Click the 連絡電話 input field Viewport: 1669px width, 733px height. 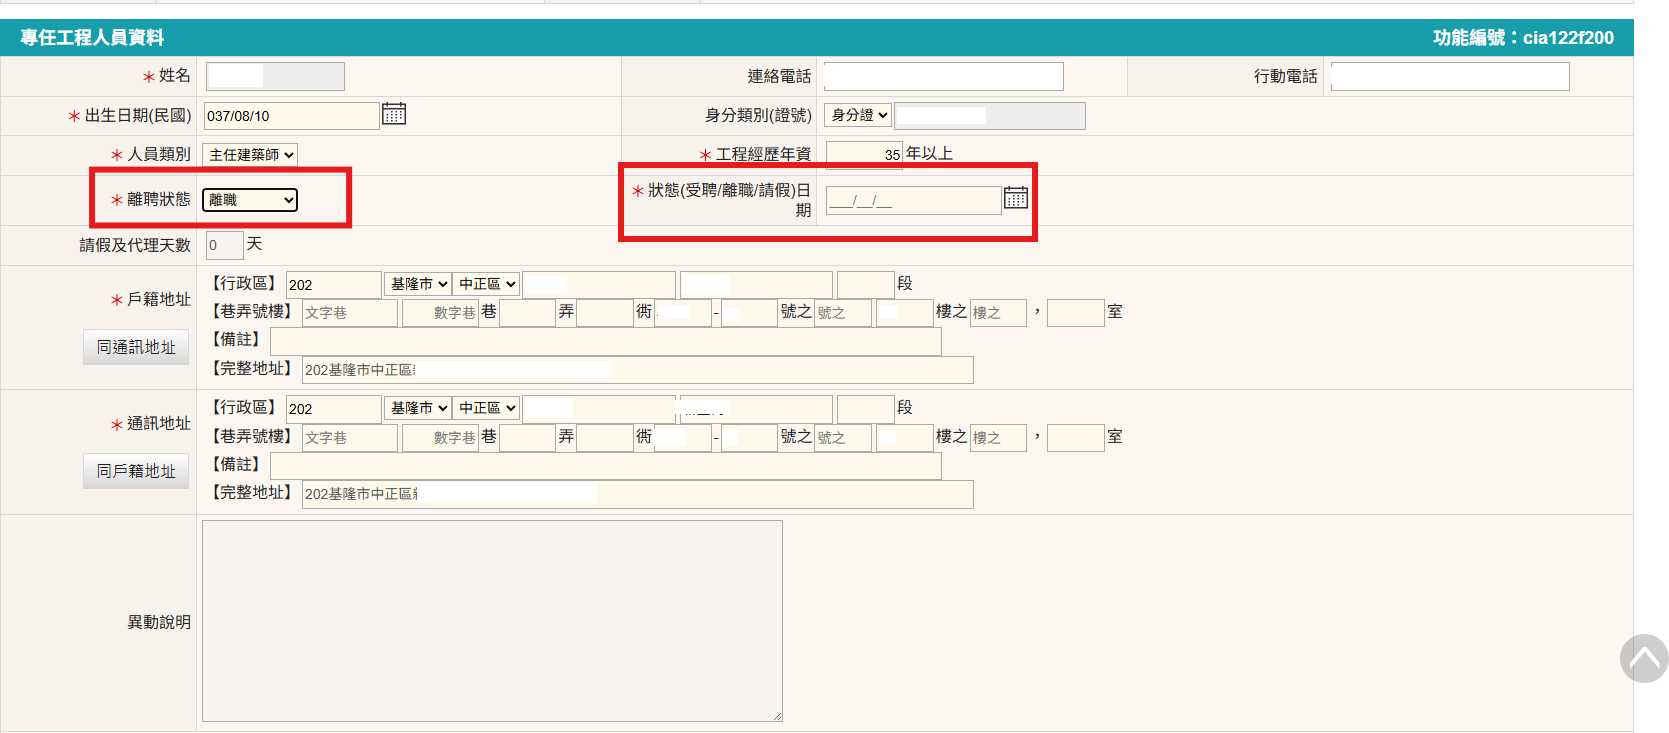click(x=943, y=77)
